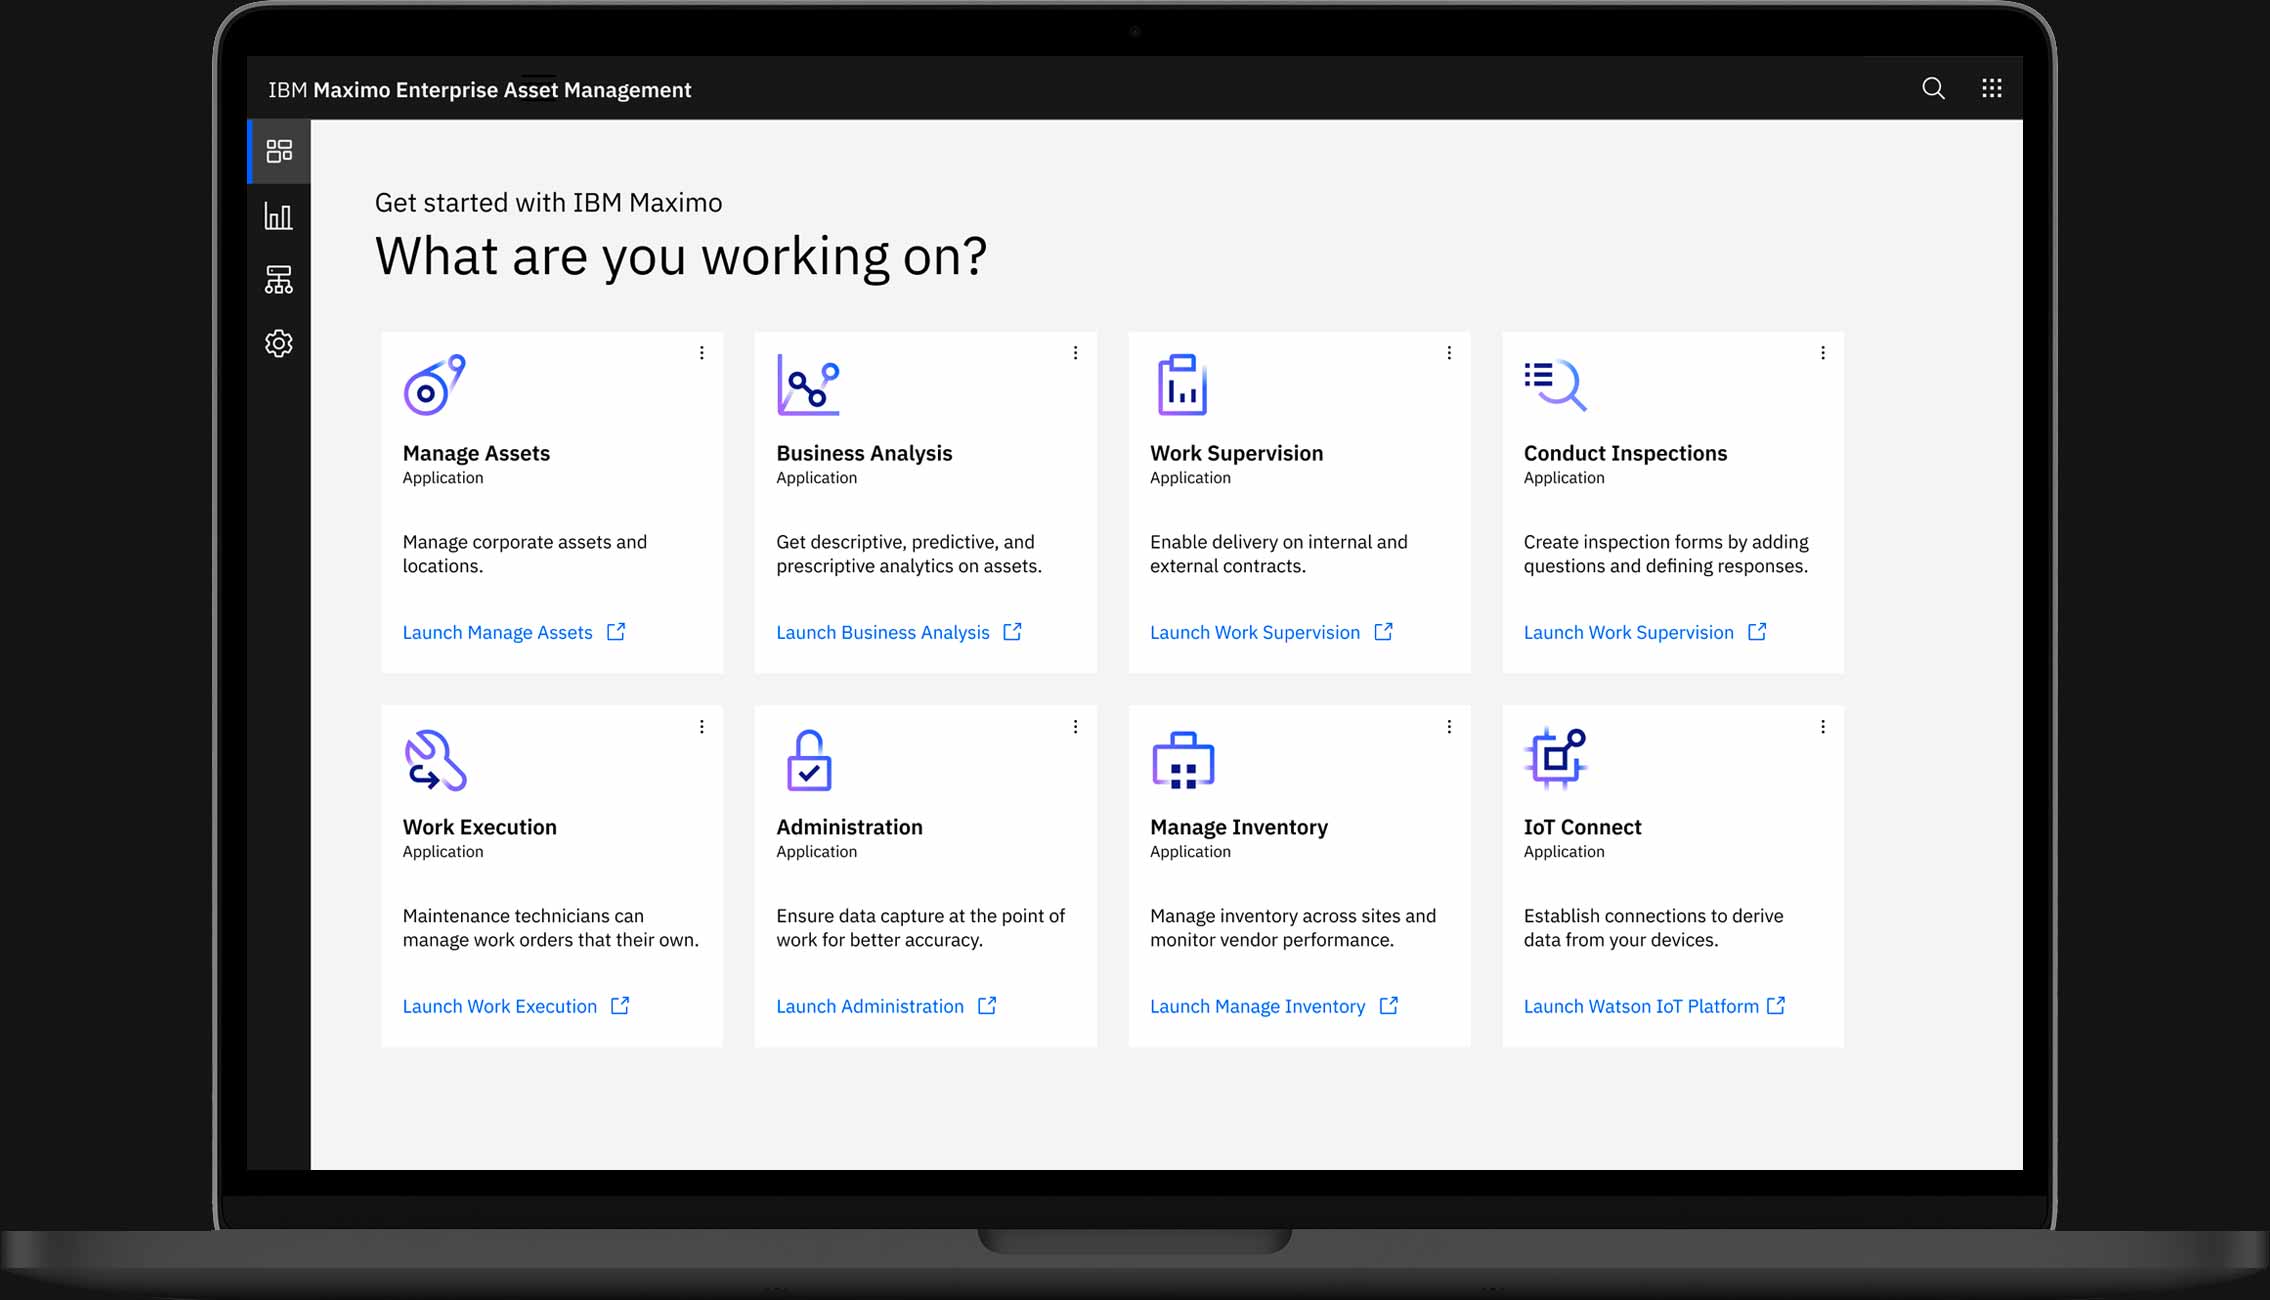
Task: Click 'What are you working on?' heading
Action: [x=681, y=257]
